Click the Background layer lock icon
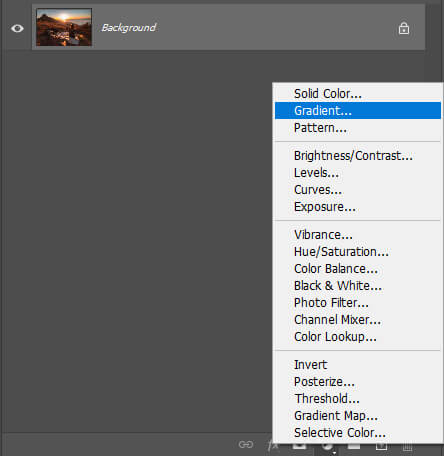 (404, 28)
